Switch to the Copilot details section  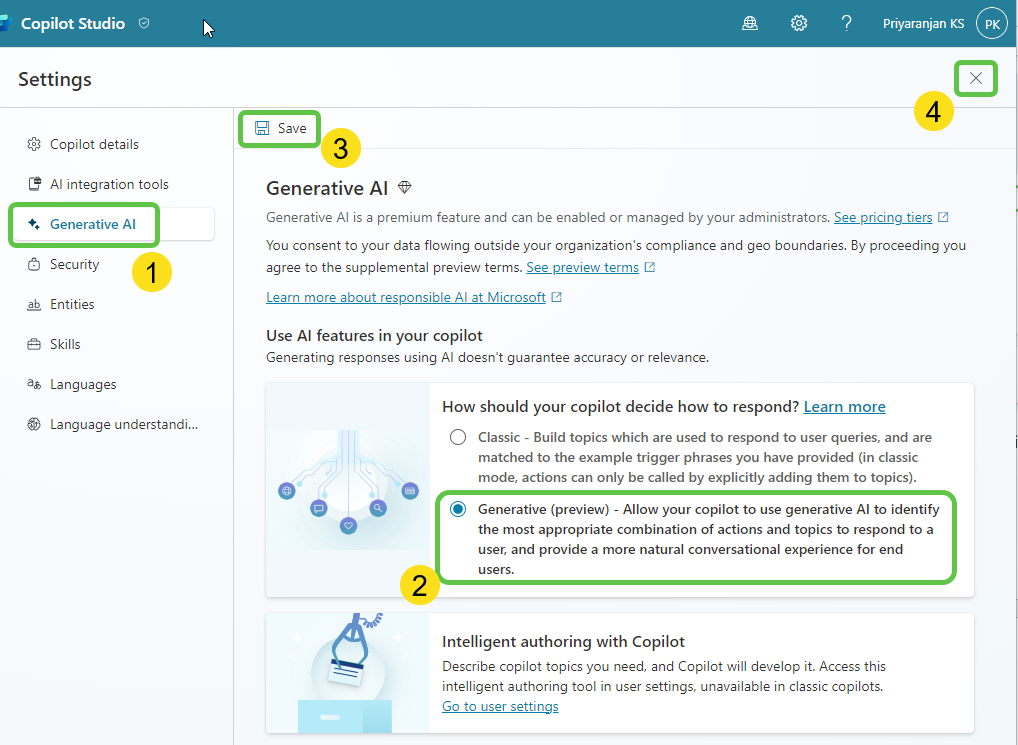[x=95, y=144]
